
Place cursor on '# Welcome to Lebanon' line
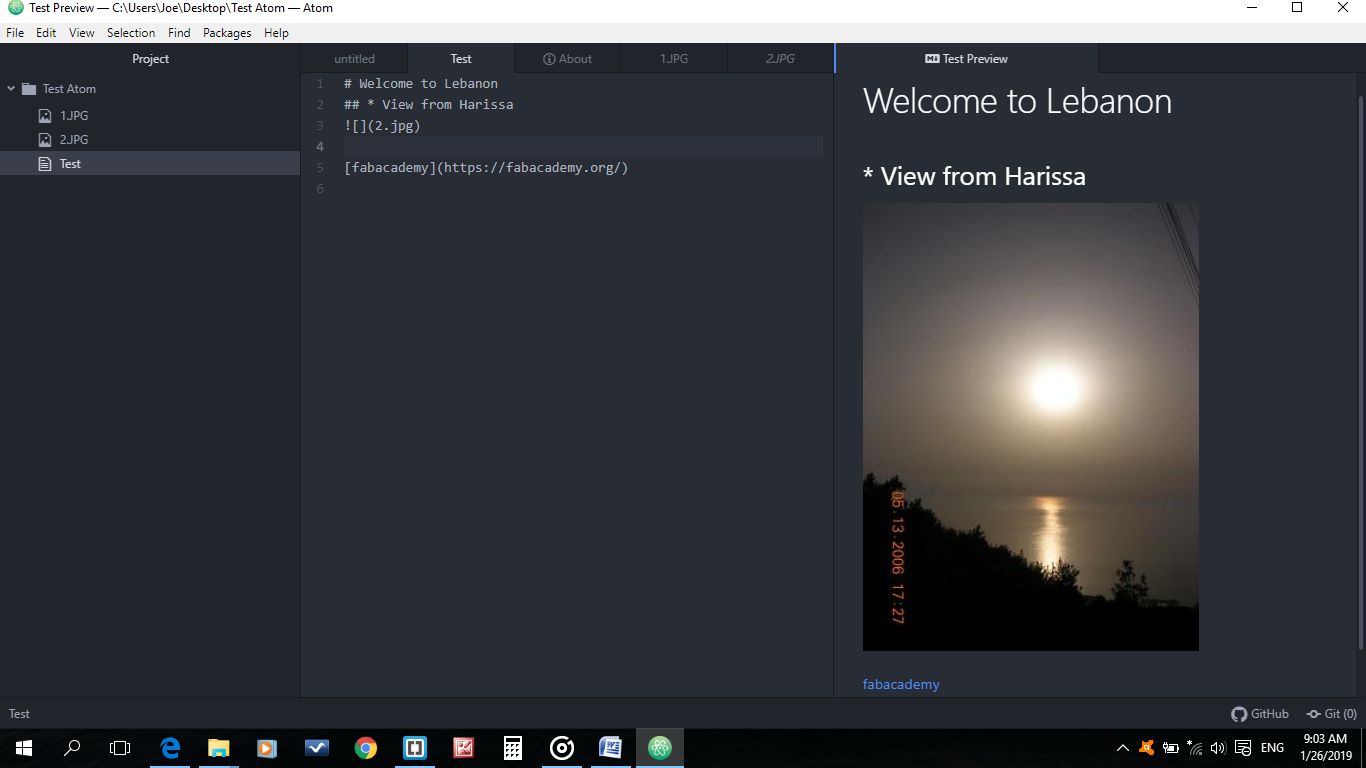[x=421, y=84]
